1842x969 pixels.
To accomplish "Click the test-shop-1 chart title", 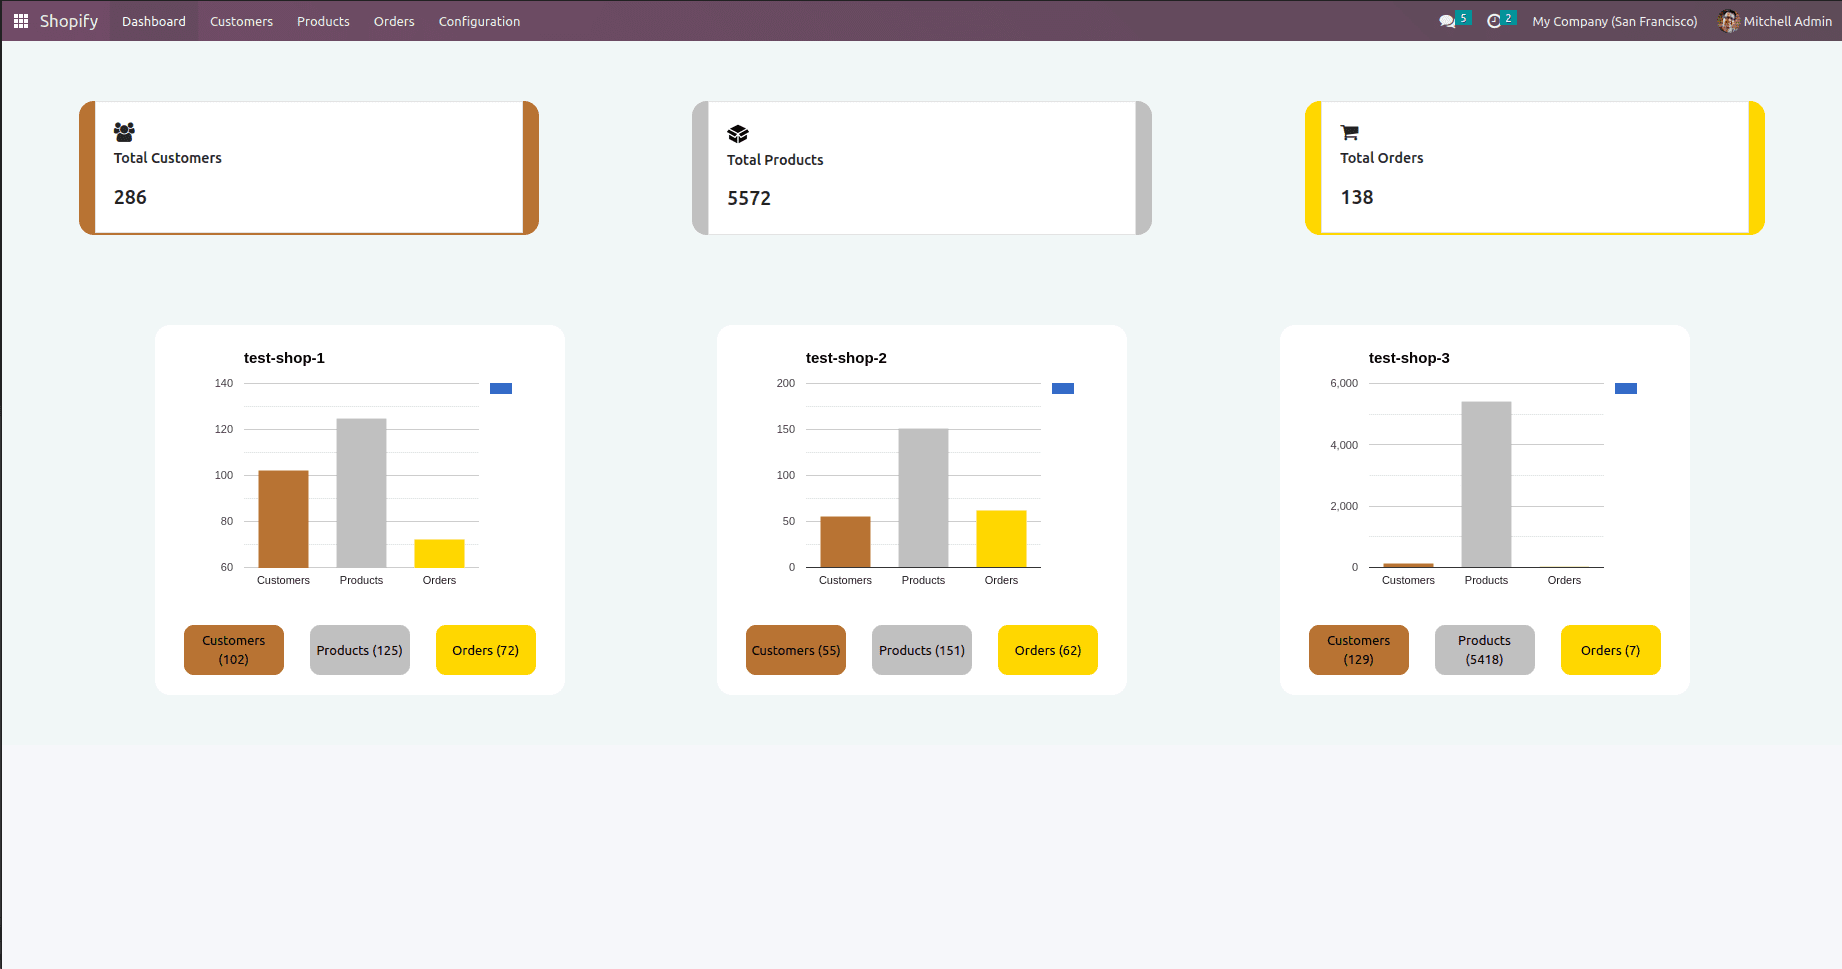I will point(284,358).
